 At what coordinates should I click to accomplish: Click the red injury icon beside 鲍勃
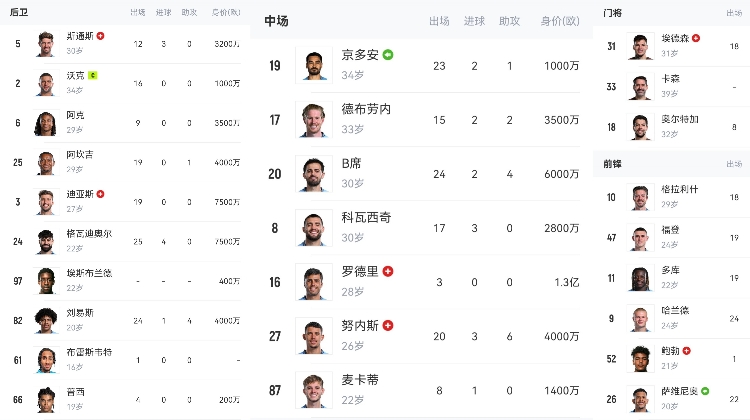point(687,351)
